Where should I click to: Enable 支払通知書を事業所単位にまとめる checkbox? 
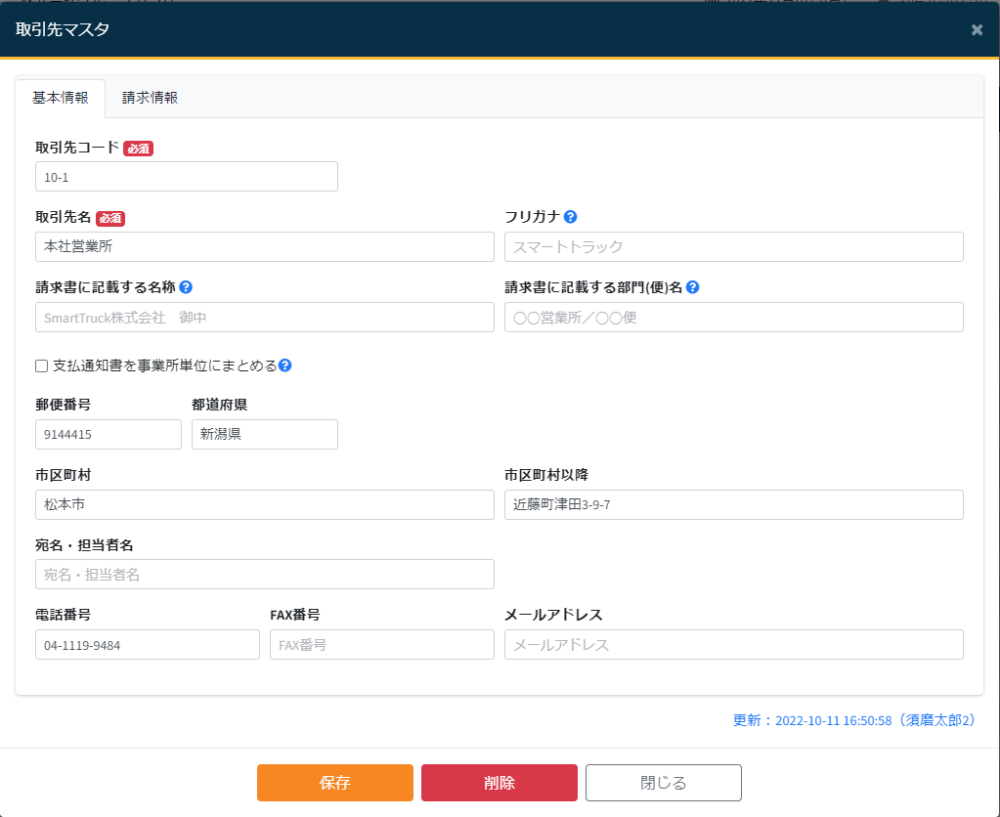42,366
